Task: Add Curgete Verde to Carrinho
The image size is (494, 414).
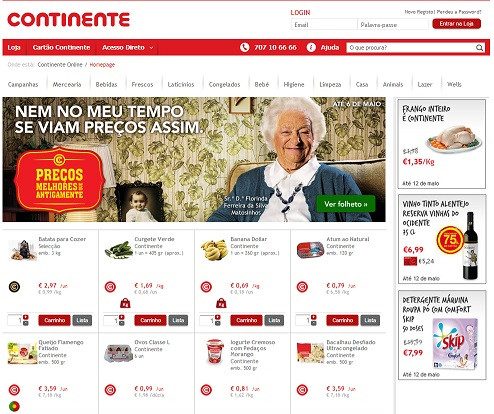Action: (150, 320)
